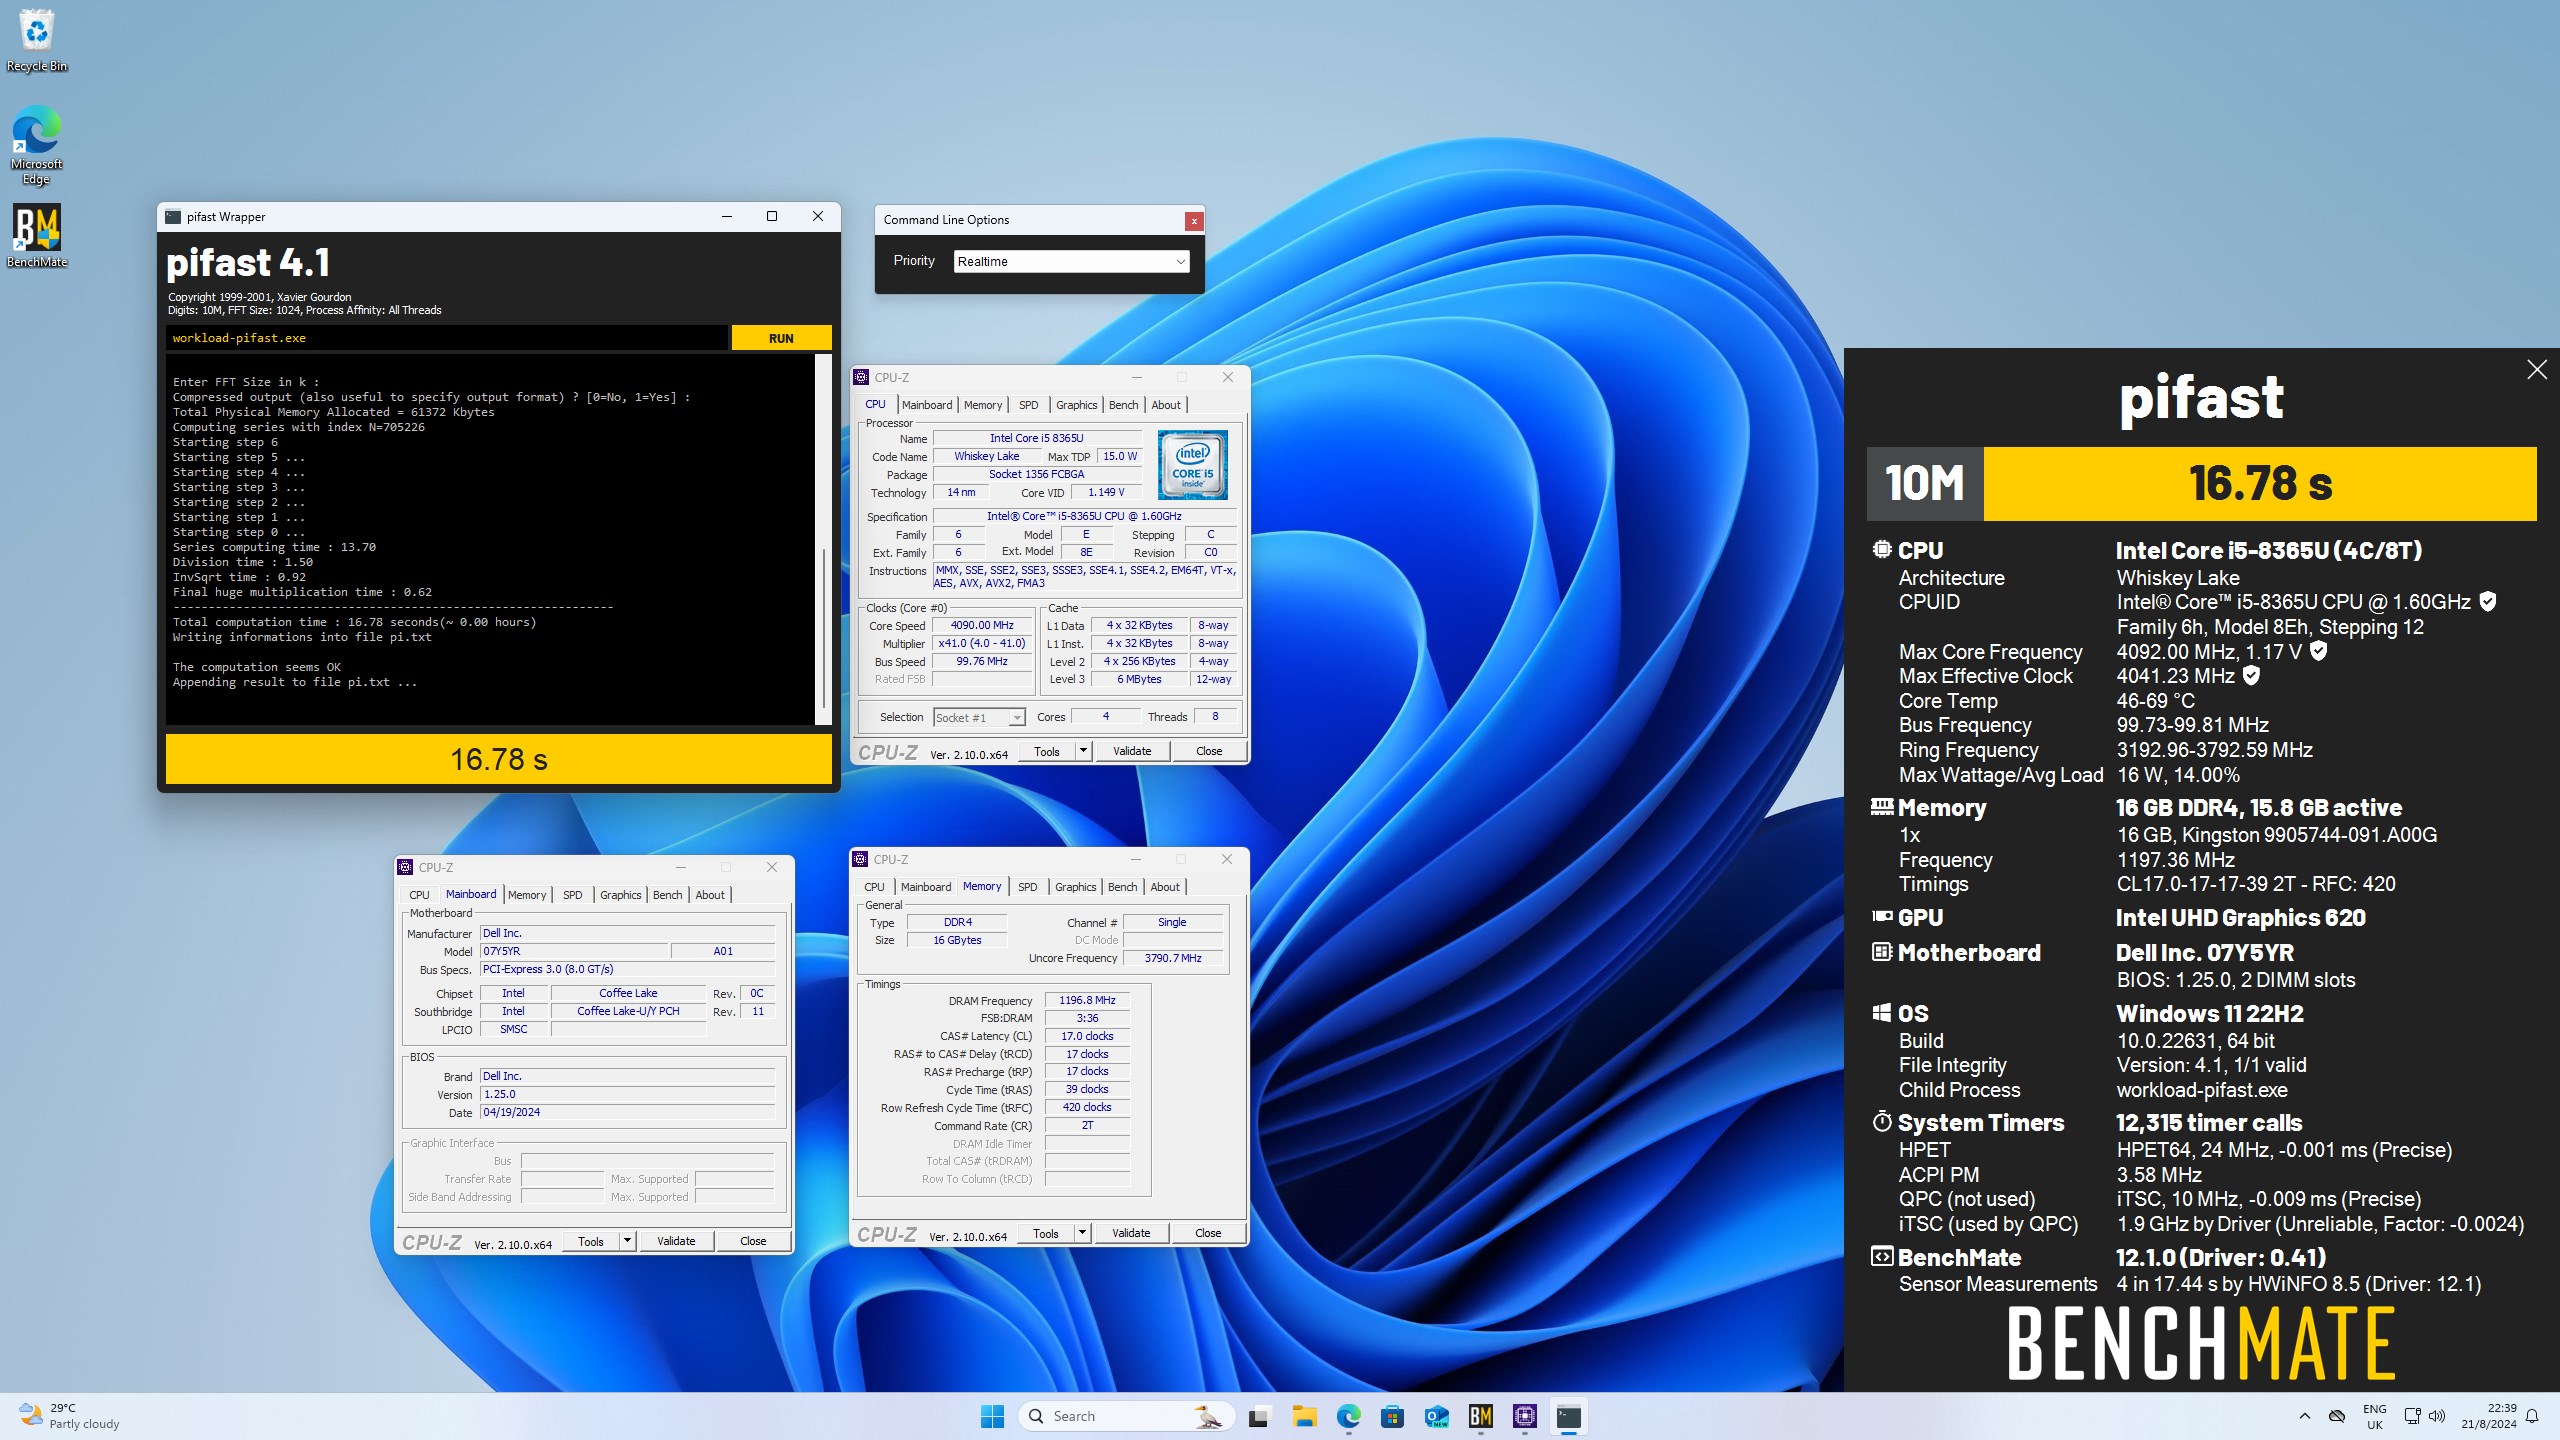The image size is (2560, 1440).
Task: Open the Windows Start menu
Action: [992, 1416]
